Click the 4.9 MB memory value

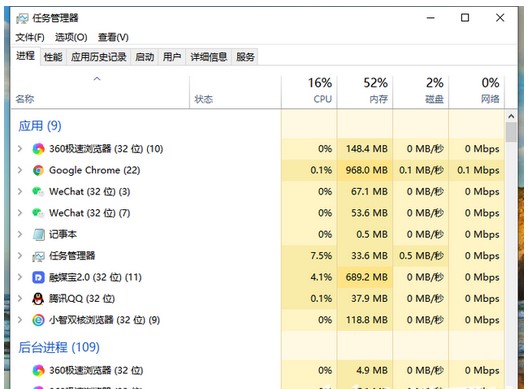point(371,370)
